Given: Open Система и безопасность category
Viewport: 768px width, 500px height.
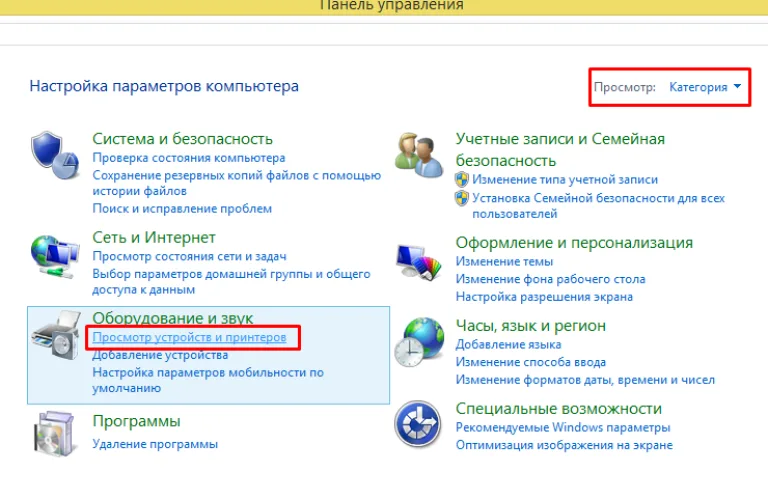Looking at the screenshot, I should point(182,139).
